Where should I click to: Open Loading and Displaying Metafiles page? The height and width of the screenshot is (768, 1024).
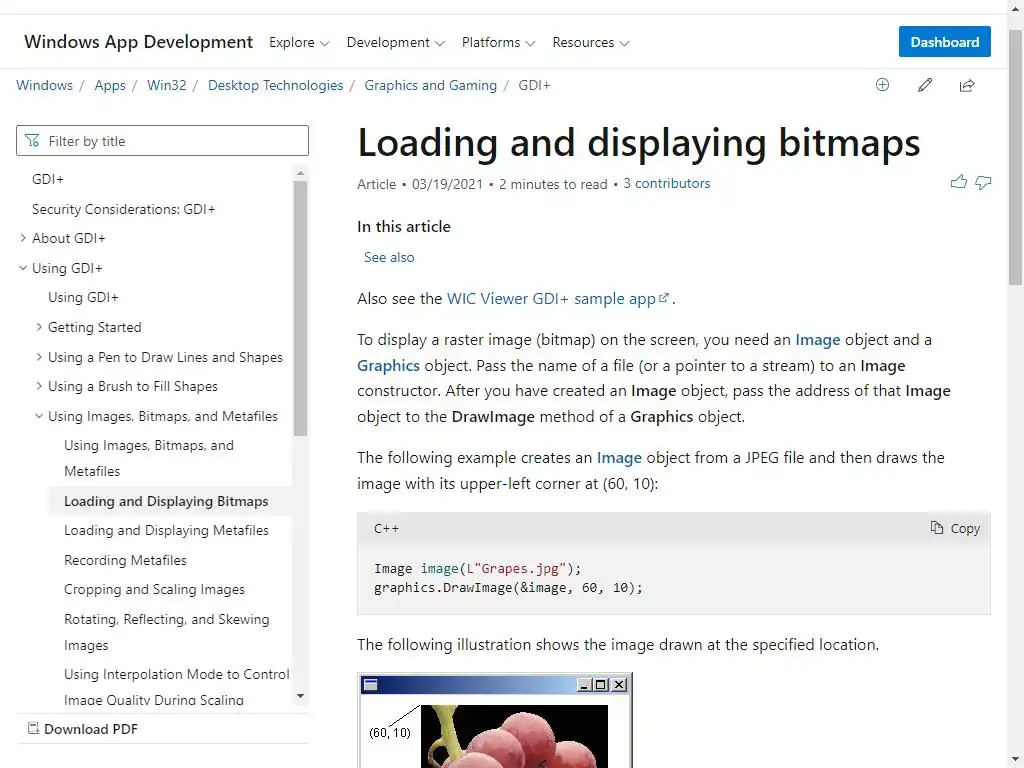pos(166,530)
